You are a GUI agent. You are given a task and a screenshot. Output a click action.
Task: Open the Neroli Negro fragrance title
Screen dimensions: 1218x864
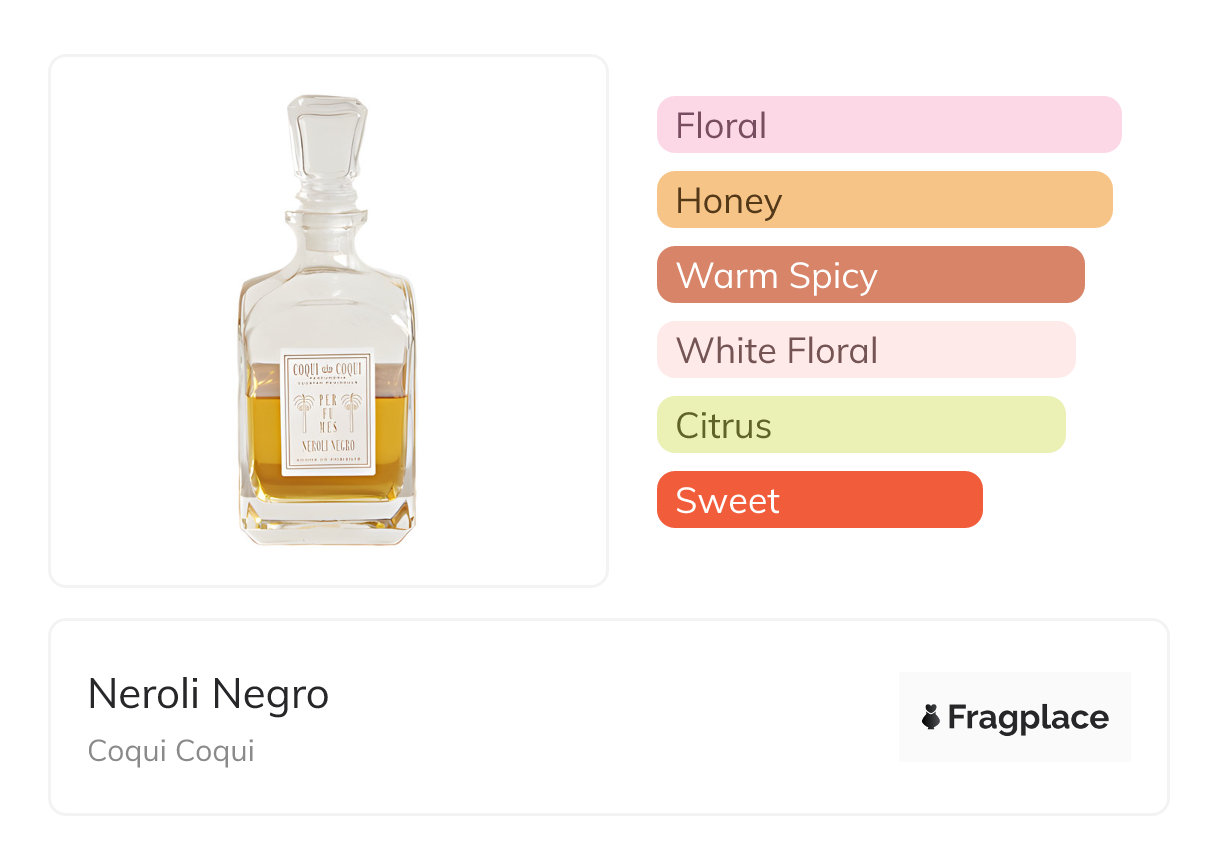(208, 694)
